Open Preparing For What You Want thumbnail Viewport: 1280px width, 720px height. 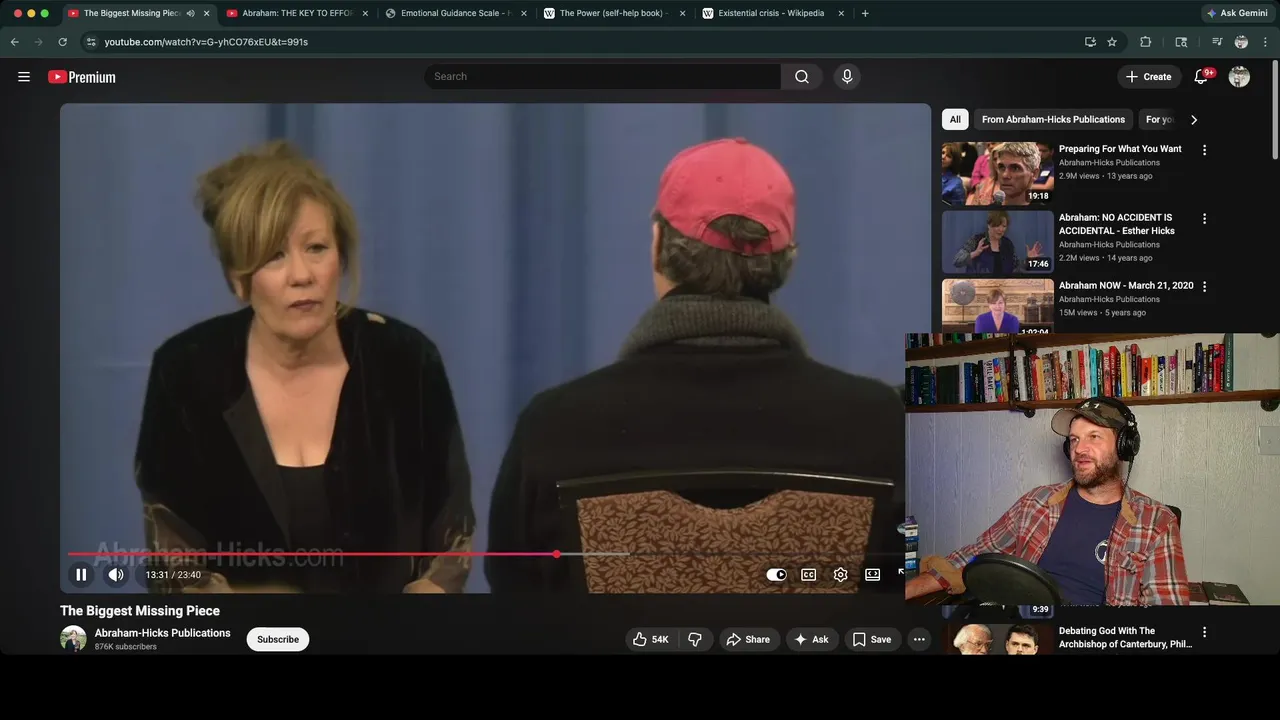pos(997,173)
